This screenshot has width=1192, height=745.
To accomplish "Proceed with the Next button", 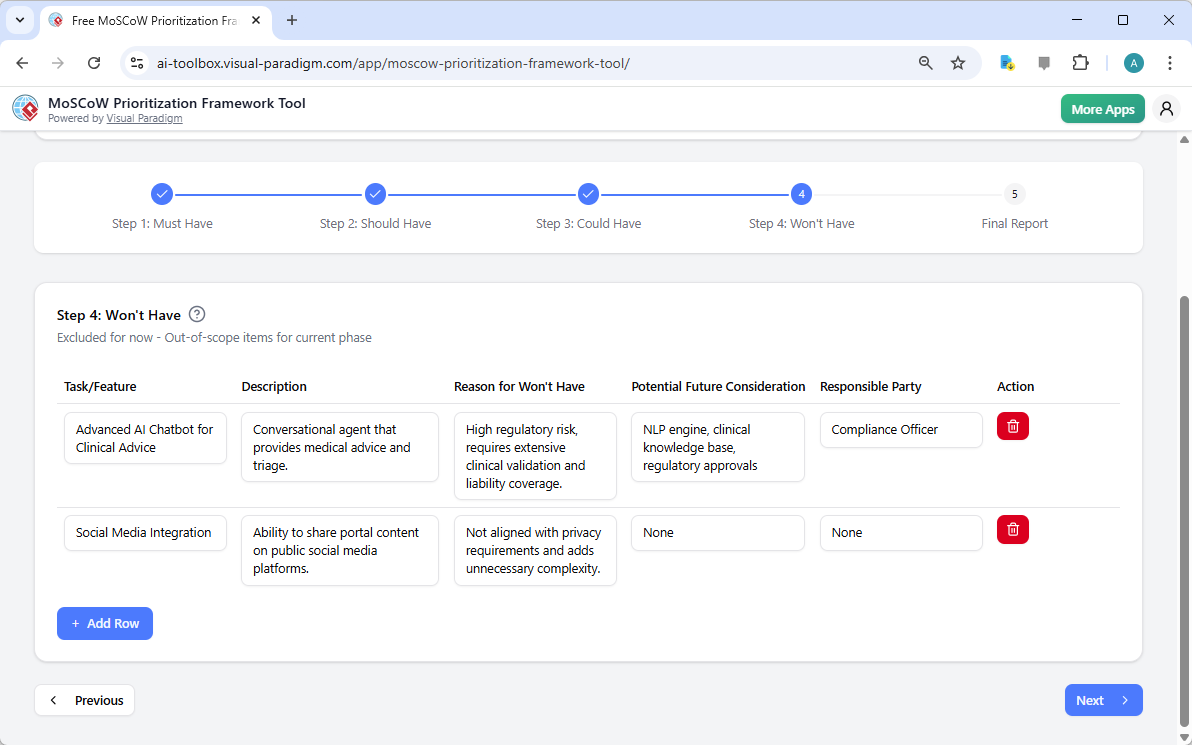I will pos(1103,700).
